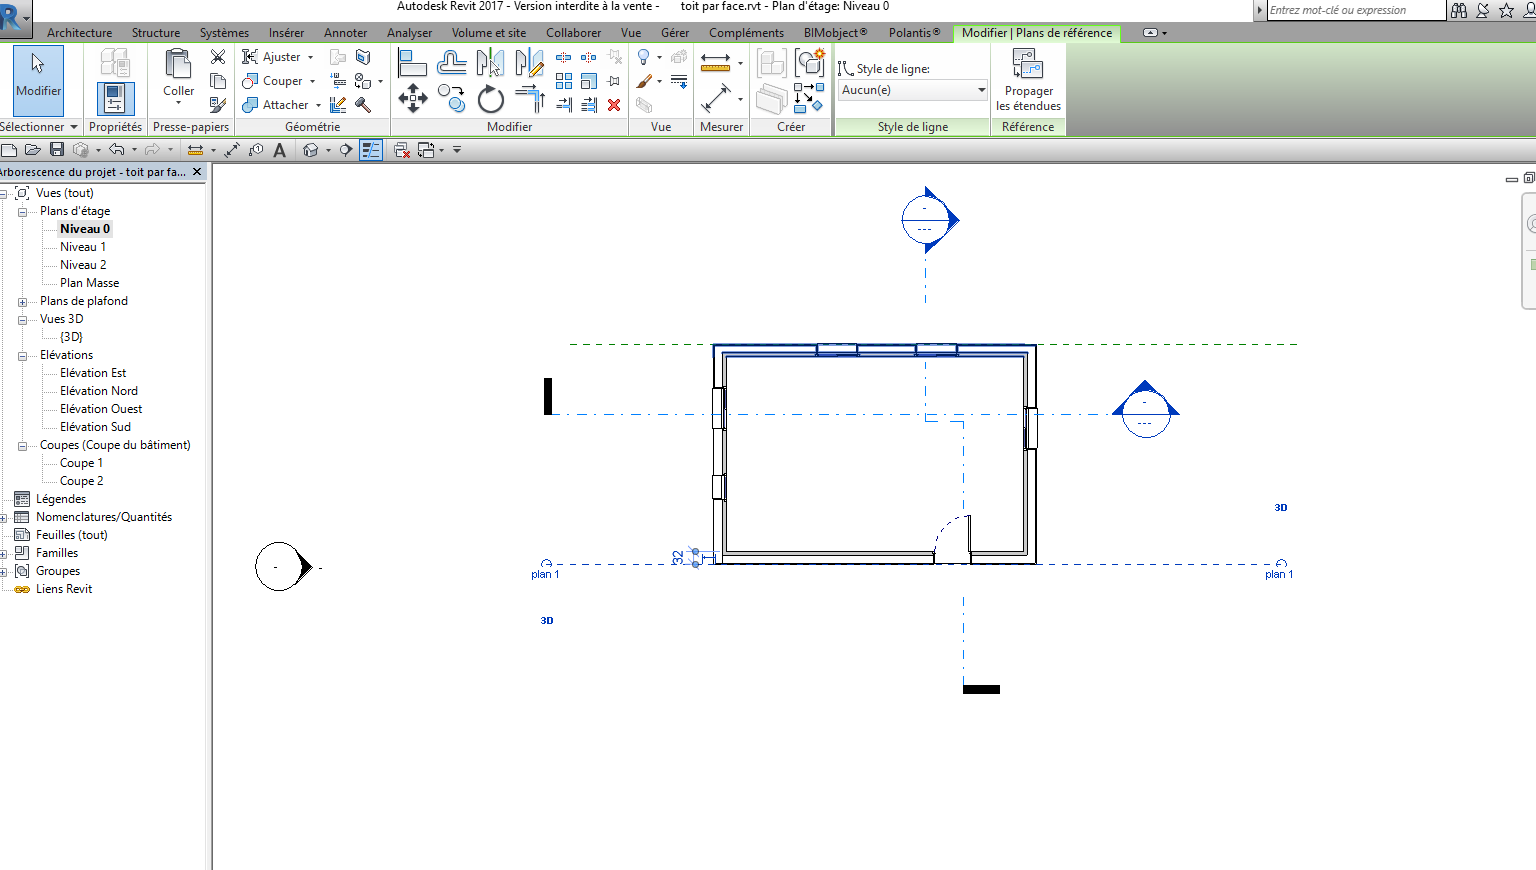Toggle Thin Lines in the quick access toolbar

(371, 150)
